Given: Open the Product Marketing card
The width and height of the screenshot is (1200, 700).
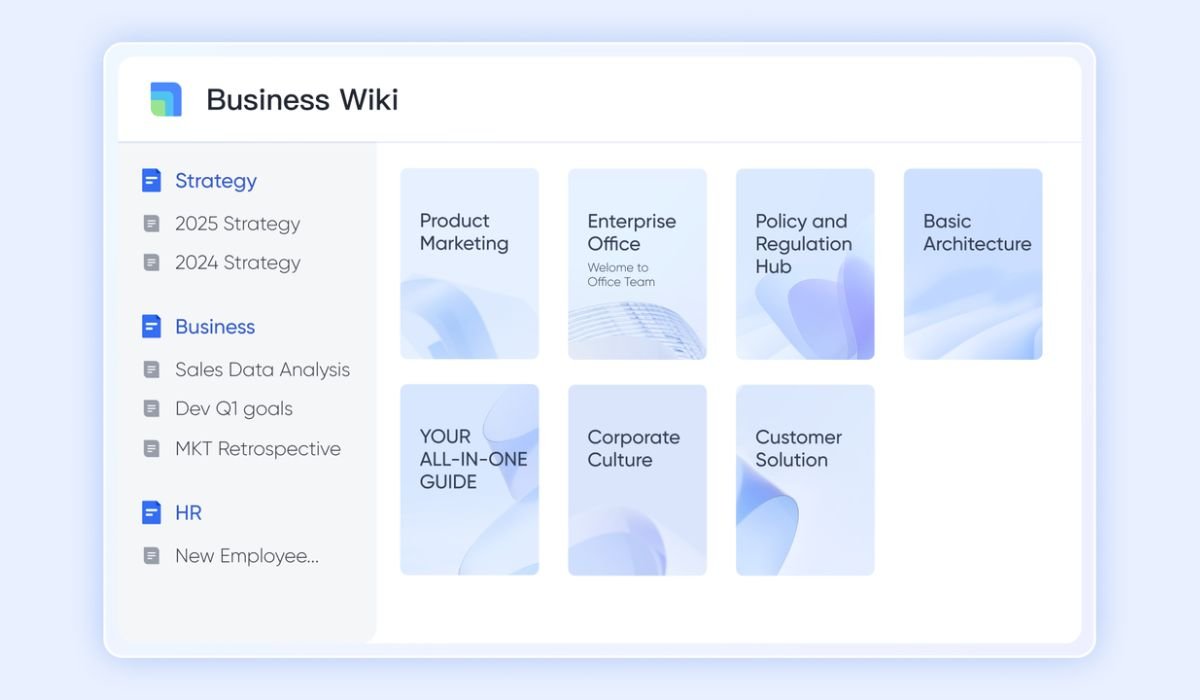Looking at the screenshot, I should 469,264.
